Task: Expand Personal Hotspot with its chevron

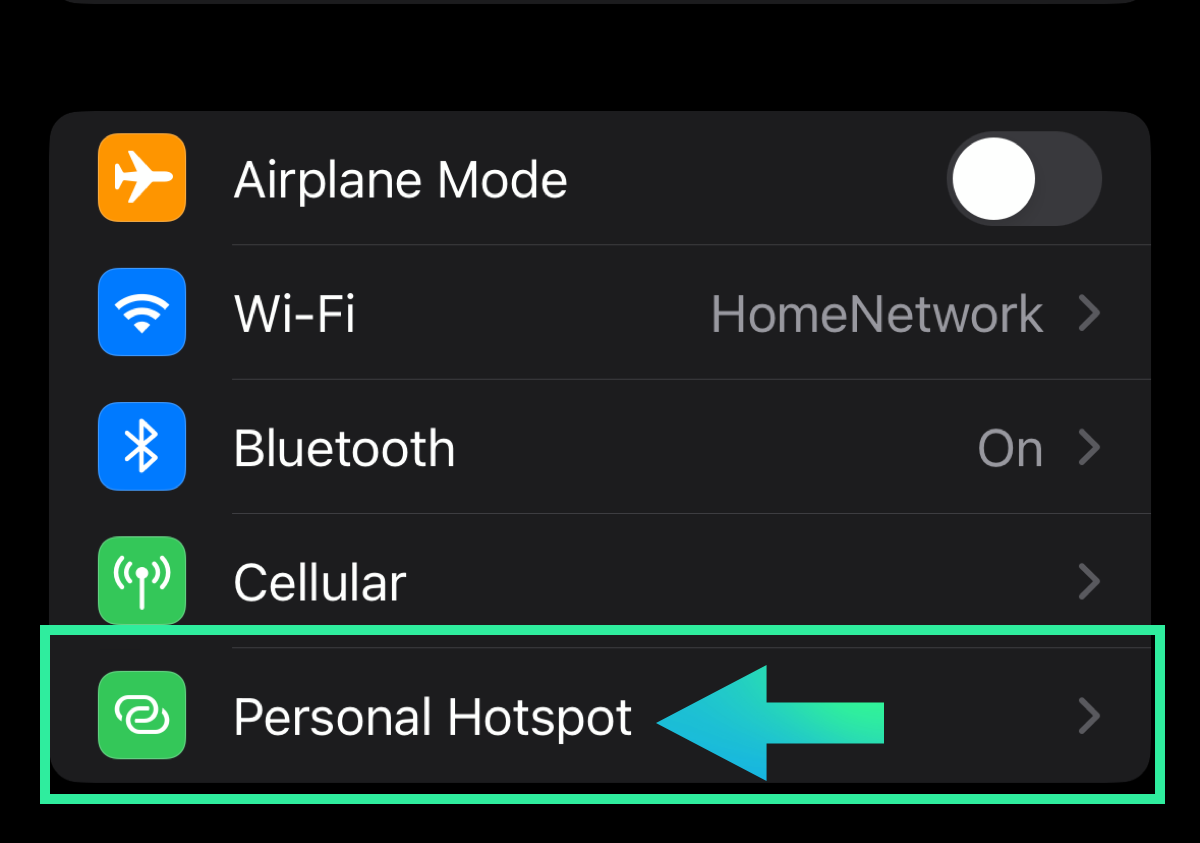Action: pyautogui.click(x=1090, y=716)
